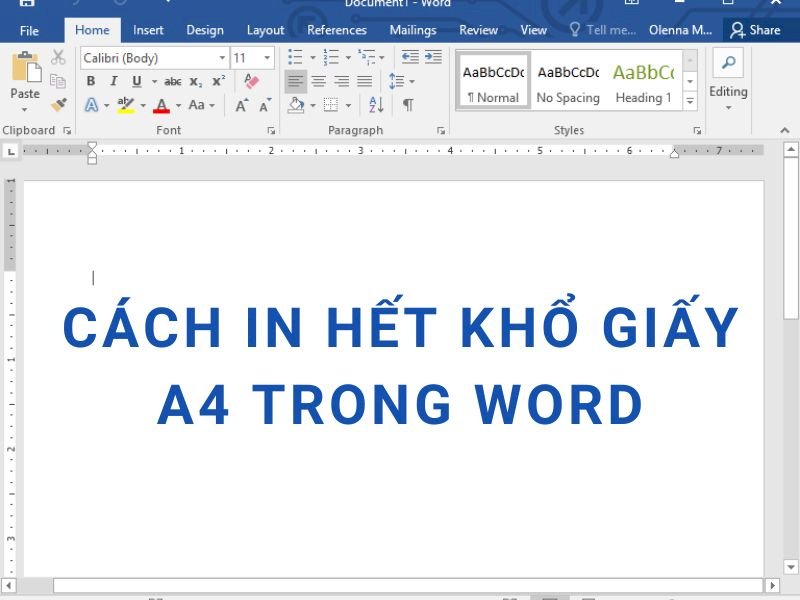800x600 pixels.
Task: Open underline style dropdown arrow
Action: pos(154,81)
